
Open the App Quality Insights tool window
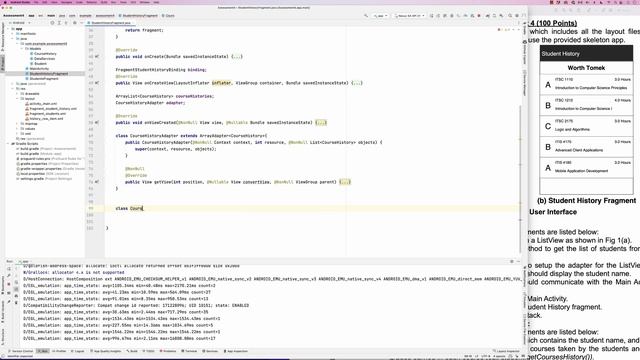pos(105,351)
